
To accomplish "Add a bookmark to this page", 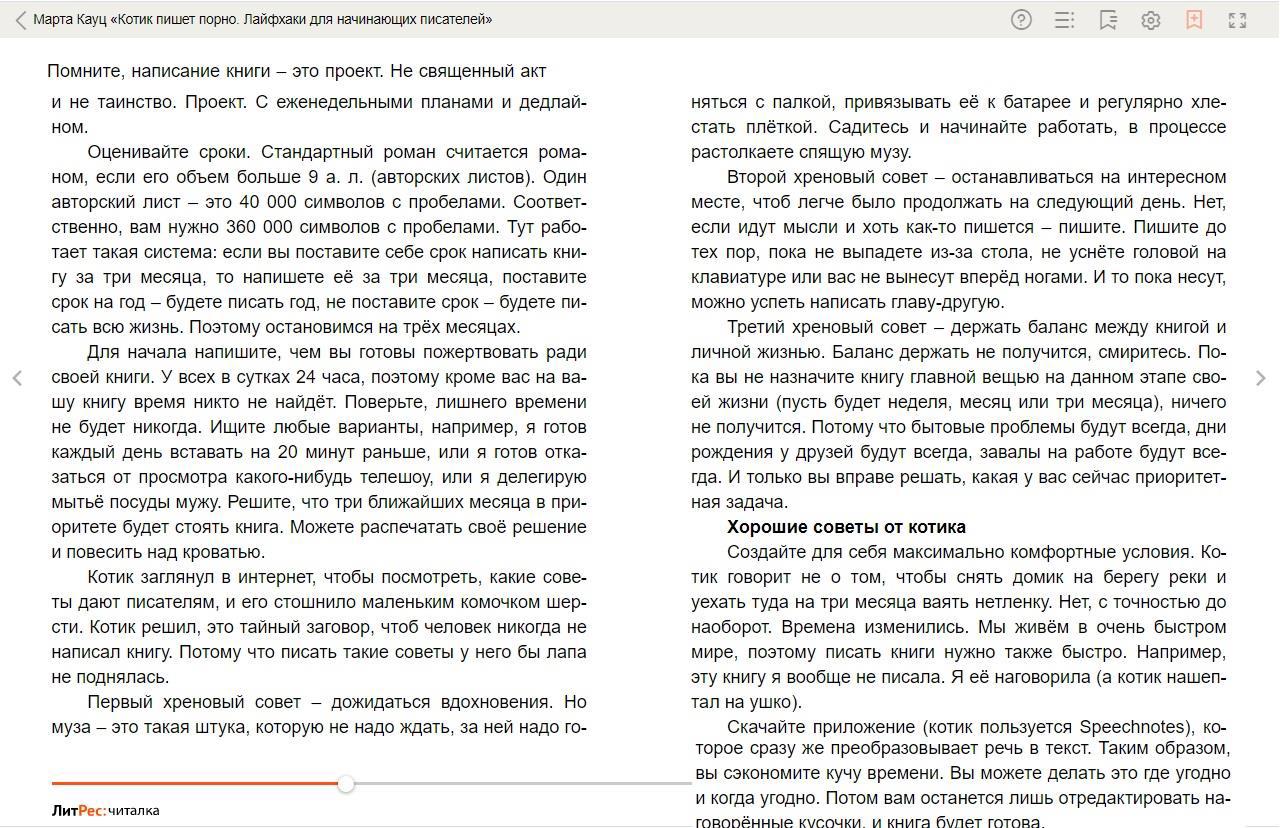I will click(x=1194, y=20).
